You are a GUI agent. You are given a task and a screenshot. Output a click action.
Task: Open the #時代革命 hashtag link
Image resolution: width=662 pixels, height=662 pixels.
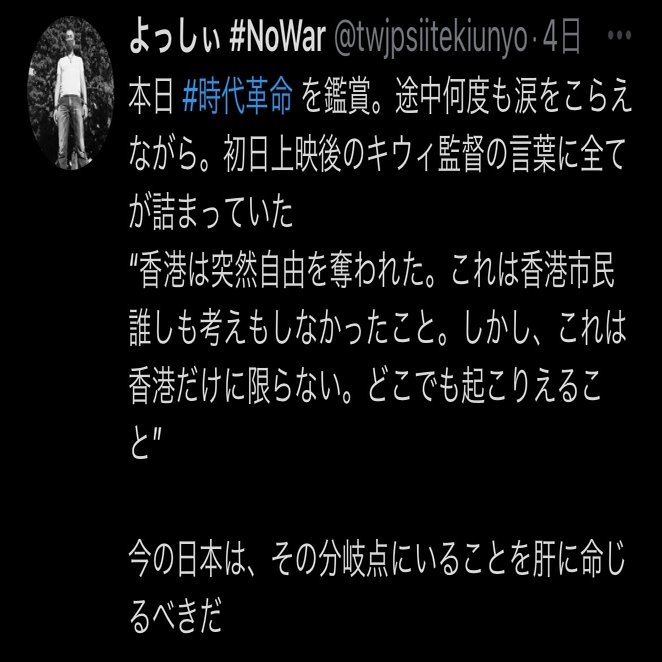(238, 99)
